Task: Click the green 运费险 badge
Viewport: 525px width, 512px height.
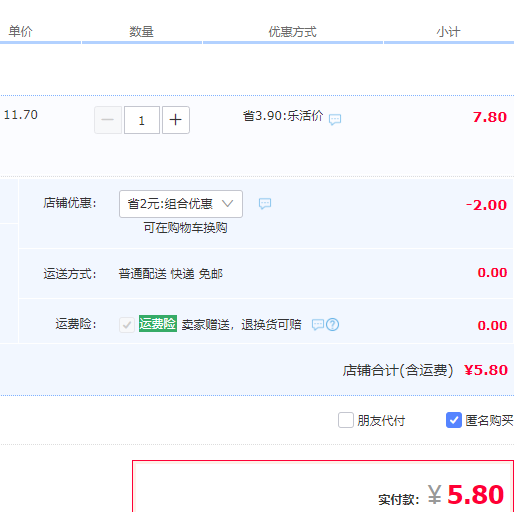Action: click(x=158, y=323)
